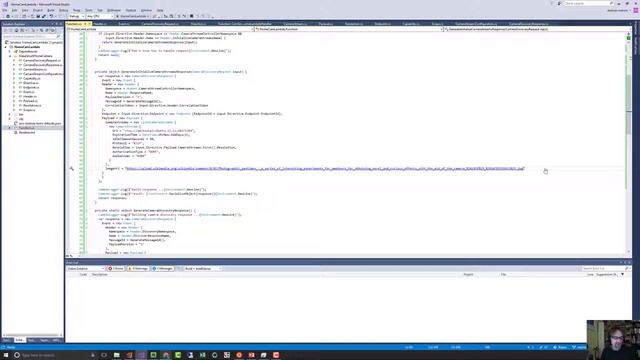Image resolution: width=640 pixels, height=360 pixels.
Task: Select CameraStream.cs in Solution Explorer
Action: pos(35,69)
